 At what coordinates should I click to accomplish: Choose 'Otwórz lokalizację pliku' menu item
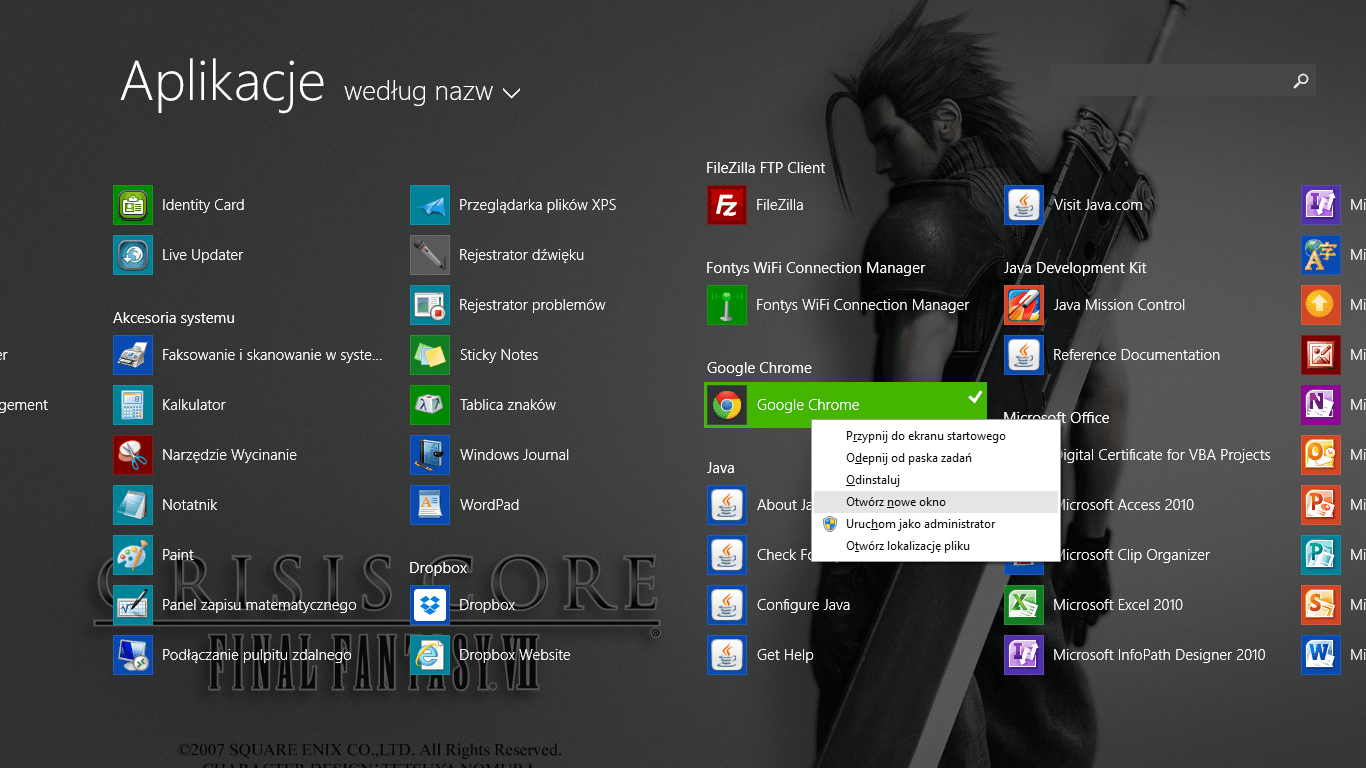coord(907,546)
